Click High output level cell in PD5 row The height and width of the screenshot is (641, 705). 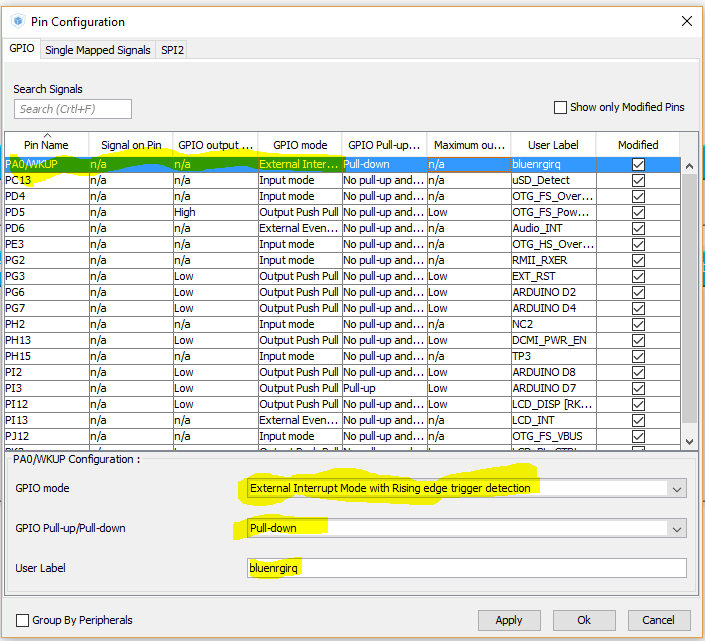[215, 212]
